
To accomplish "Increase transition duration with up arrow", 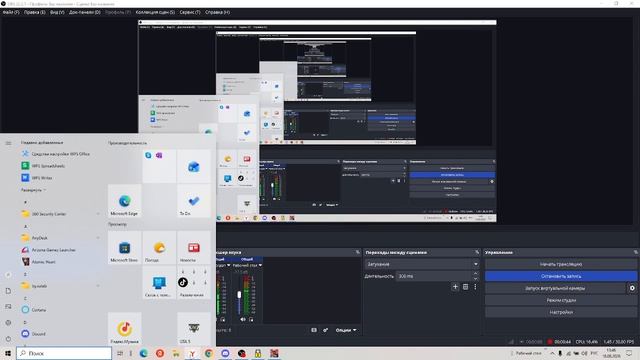I will coord(476,274).
